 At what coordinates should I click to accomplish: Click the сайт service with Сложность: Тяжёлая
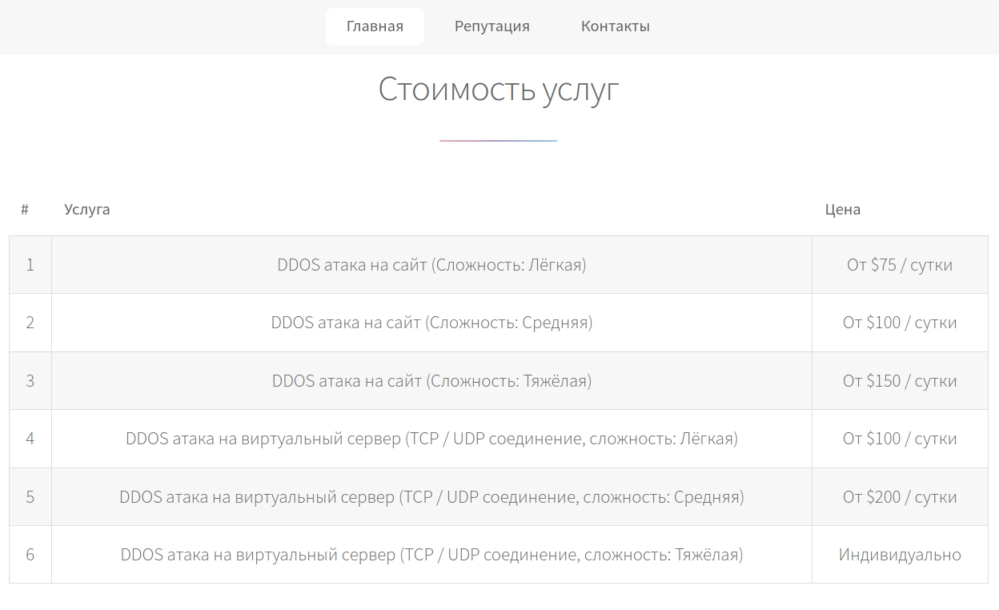coord(431,381)
